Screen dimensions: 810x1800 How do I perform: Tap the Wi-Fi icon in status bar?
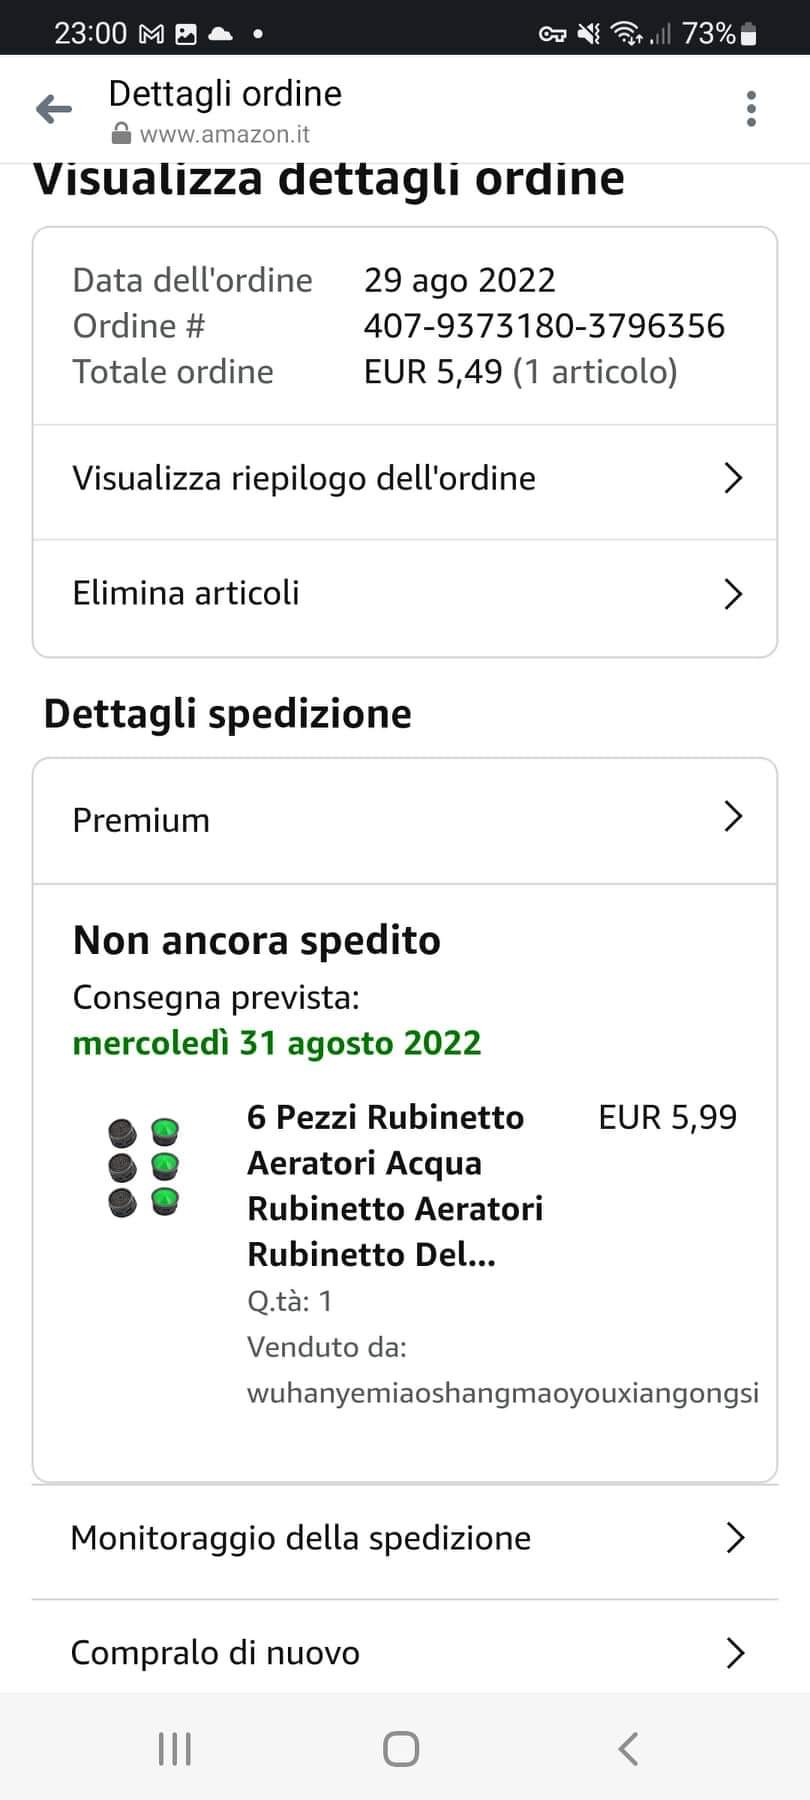pyautogui.click(x=626, y=34)
